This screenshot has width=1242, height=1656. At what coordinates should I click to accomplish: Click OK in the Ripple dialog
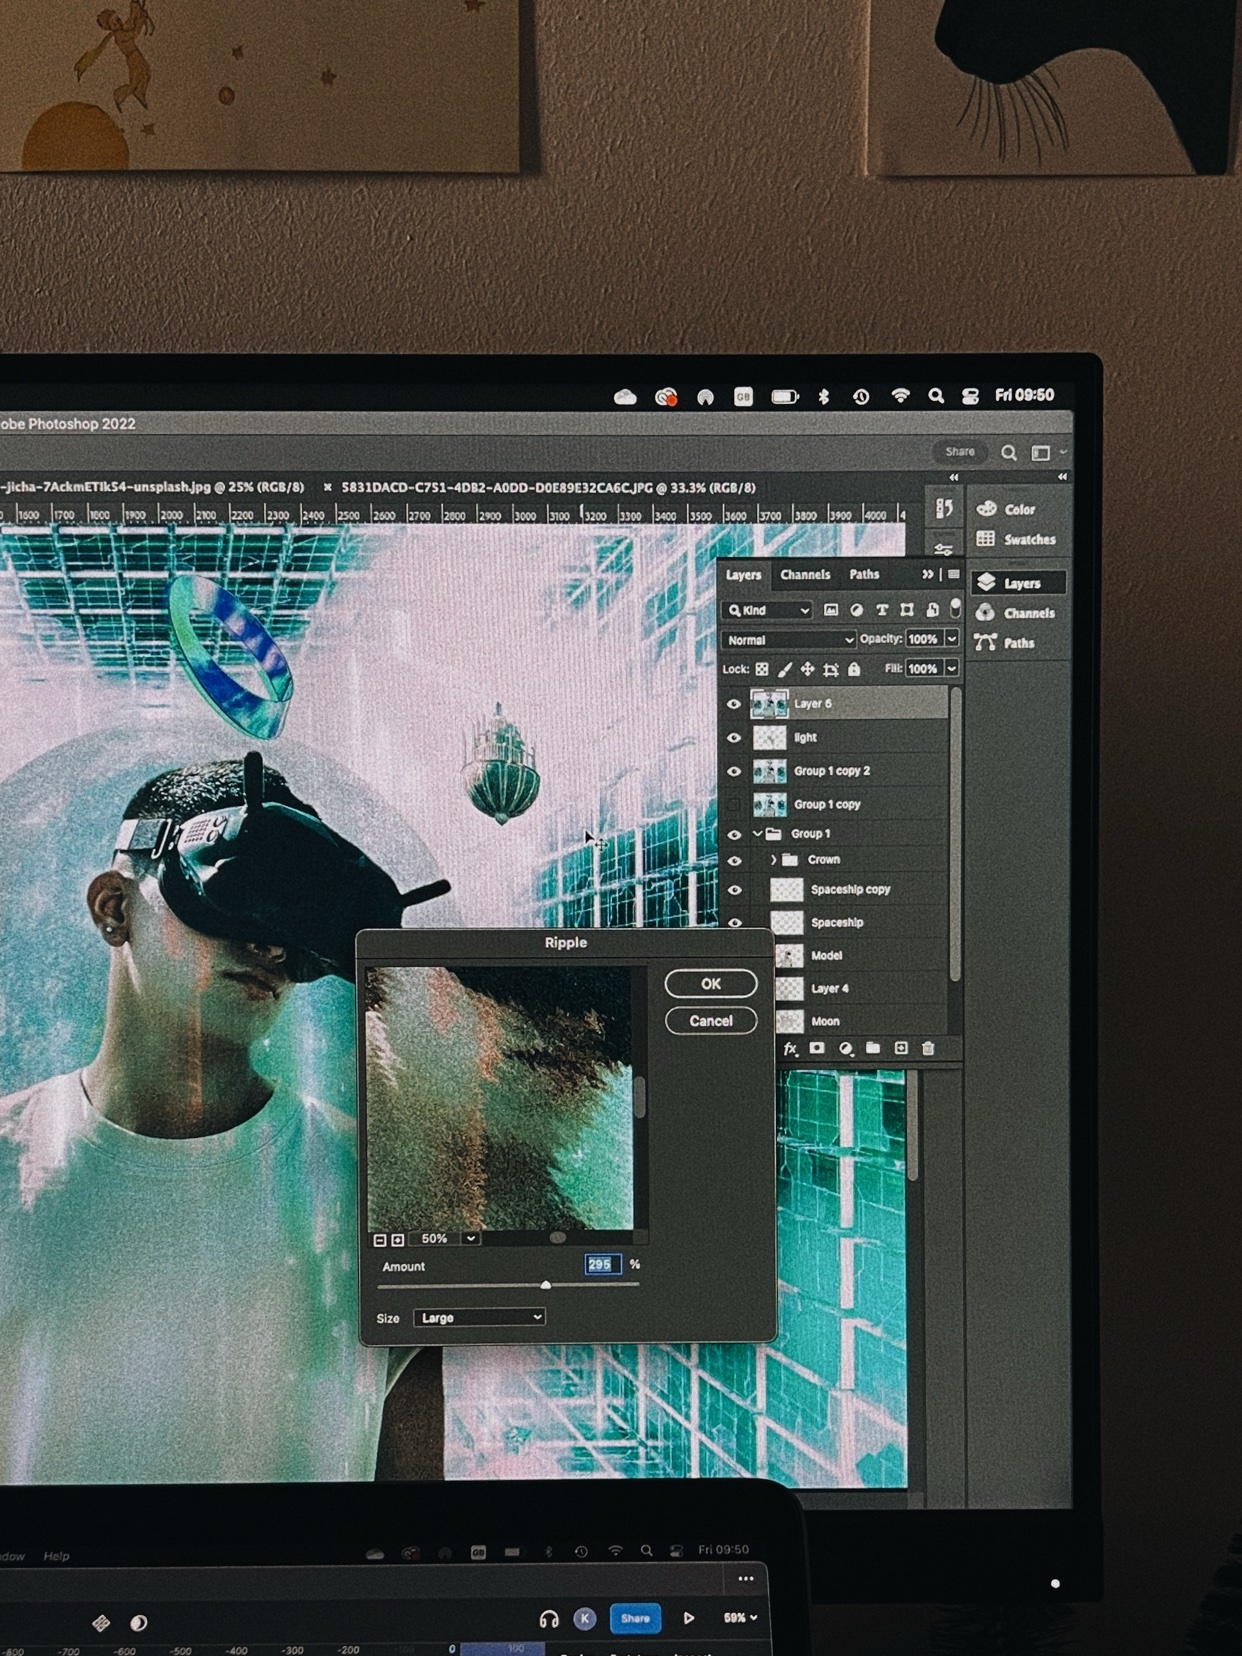pos(711,984)
